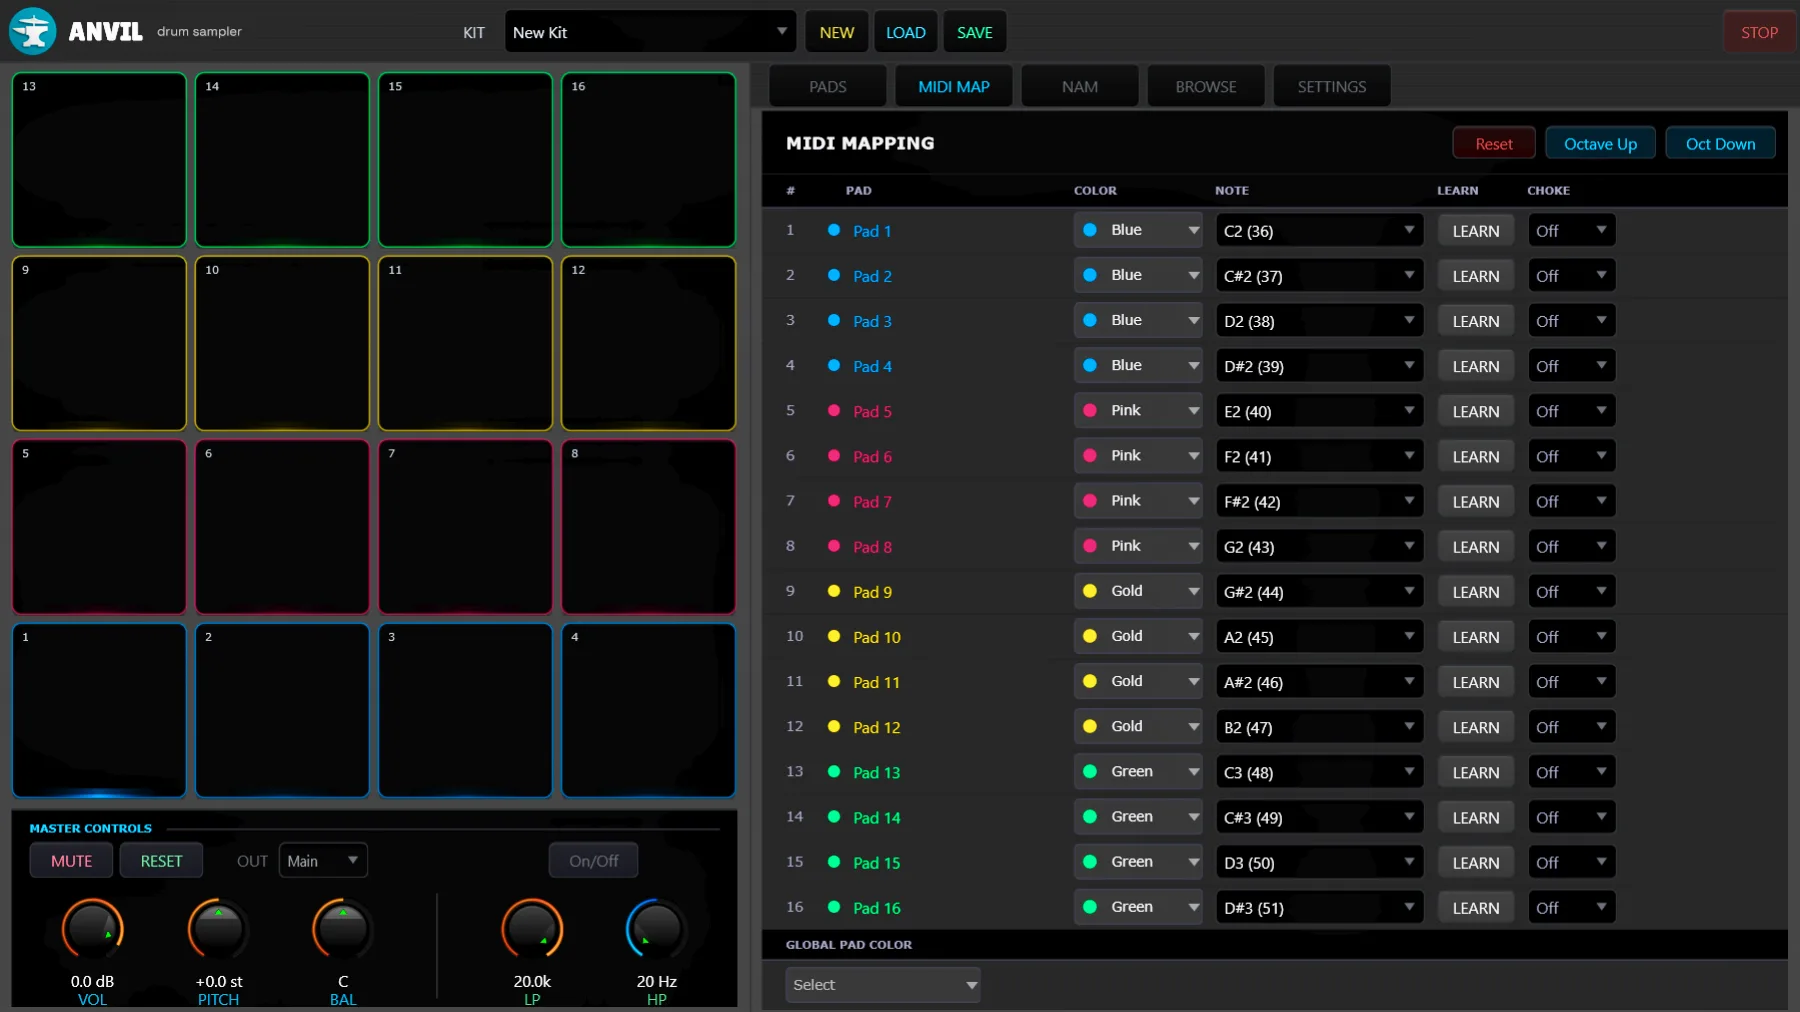Trigger drum pad 7

point(465,527)
